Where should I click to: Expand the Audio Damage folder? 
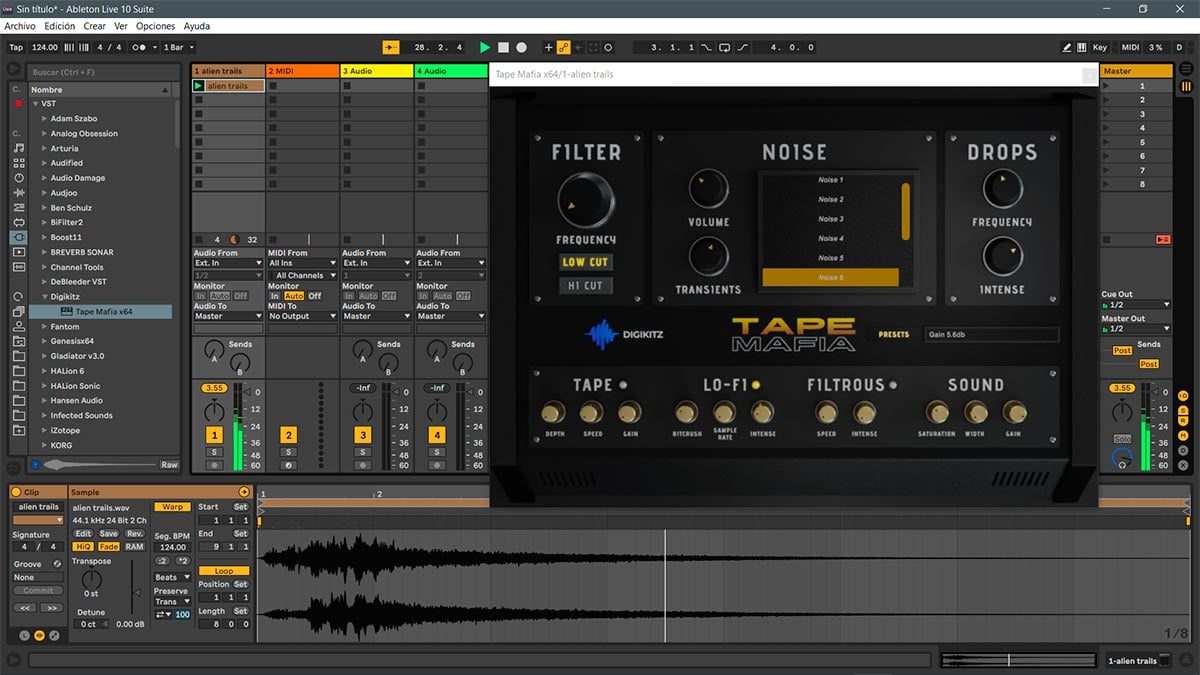coord(44,178)
